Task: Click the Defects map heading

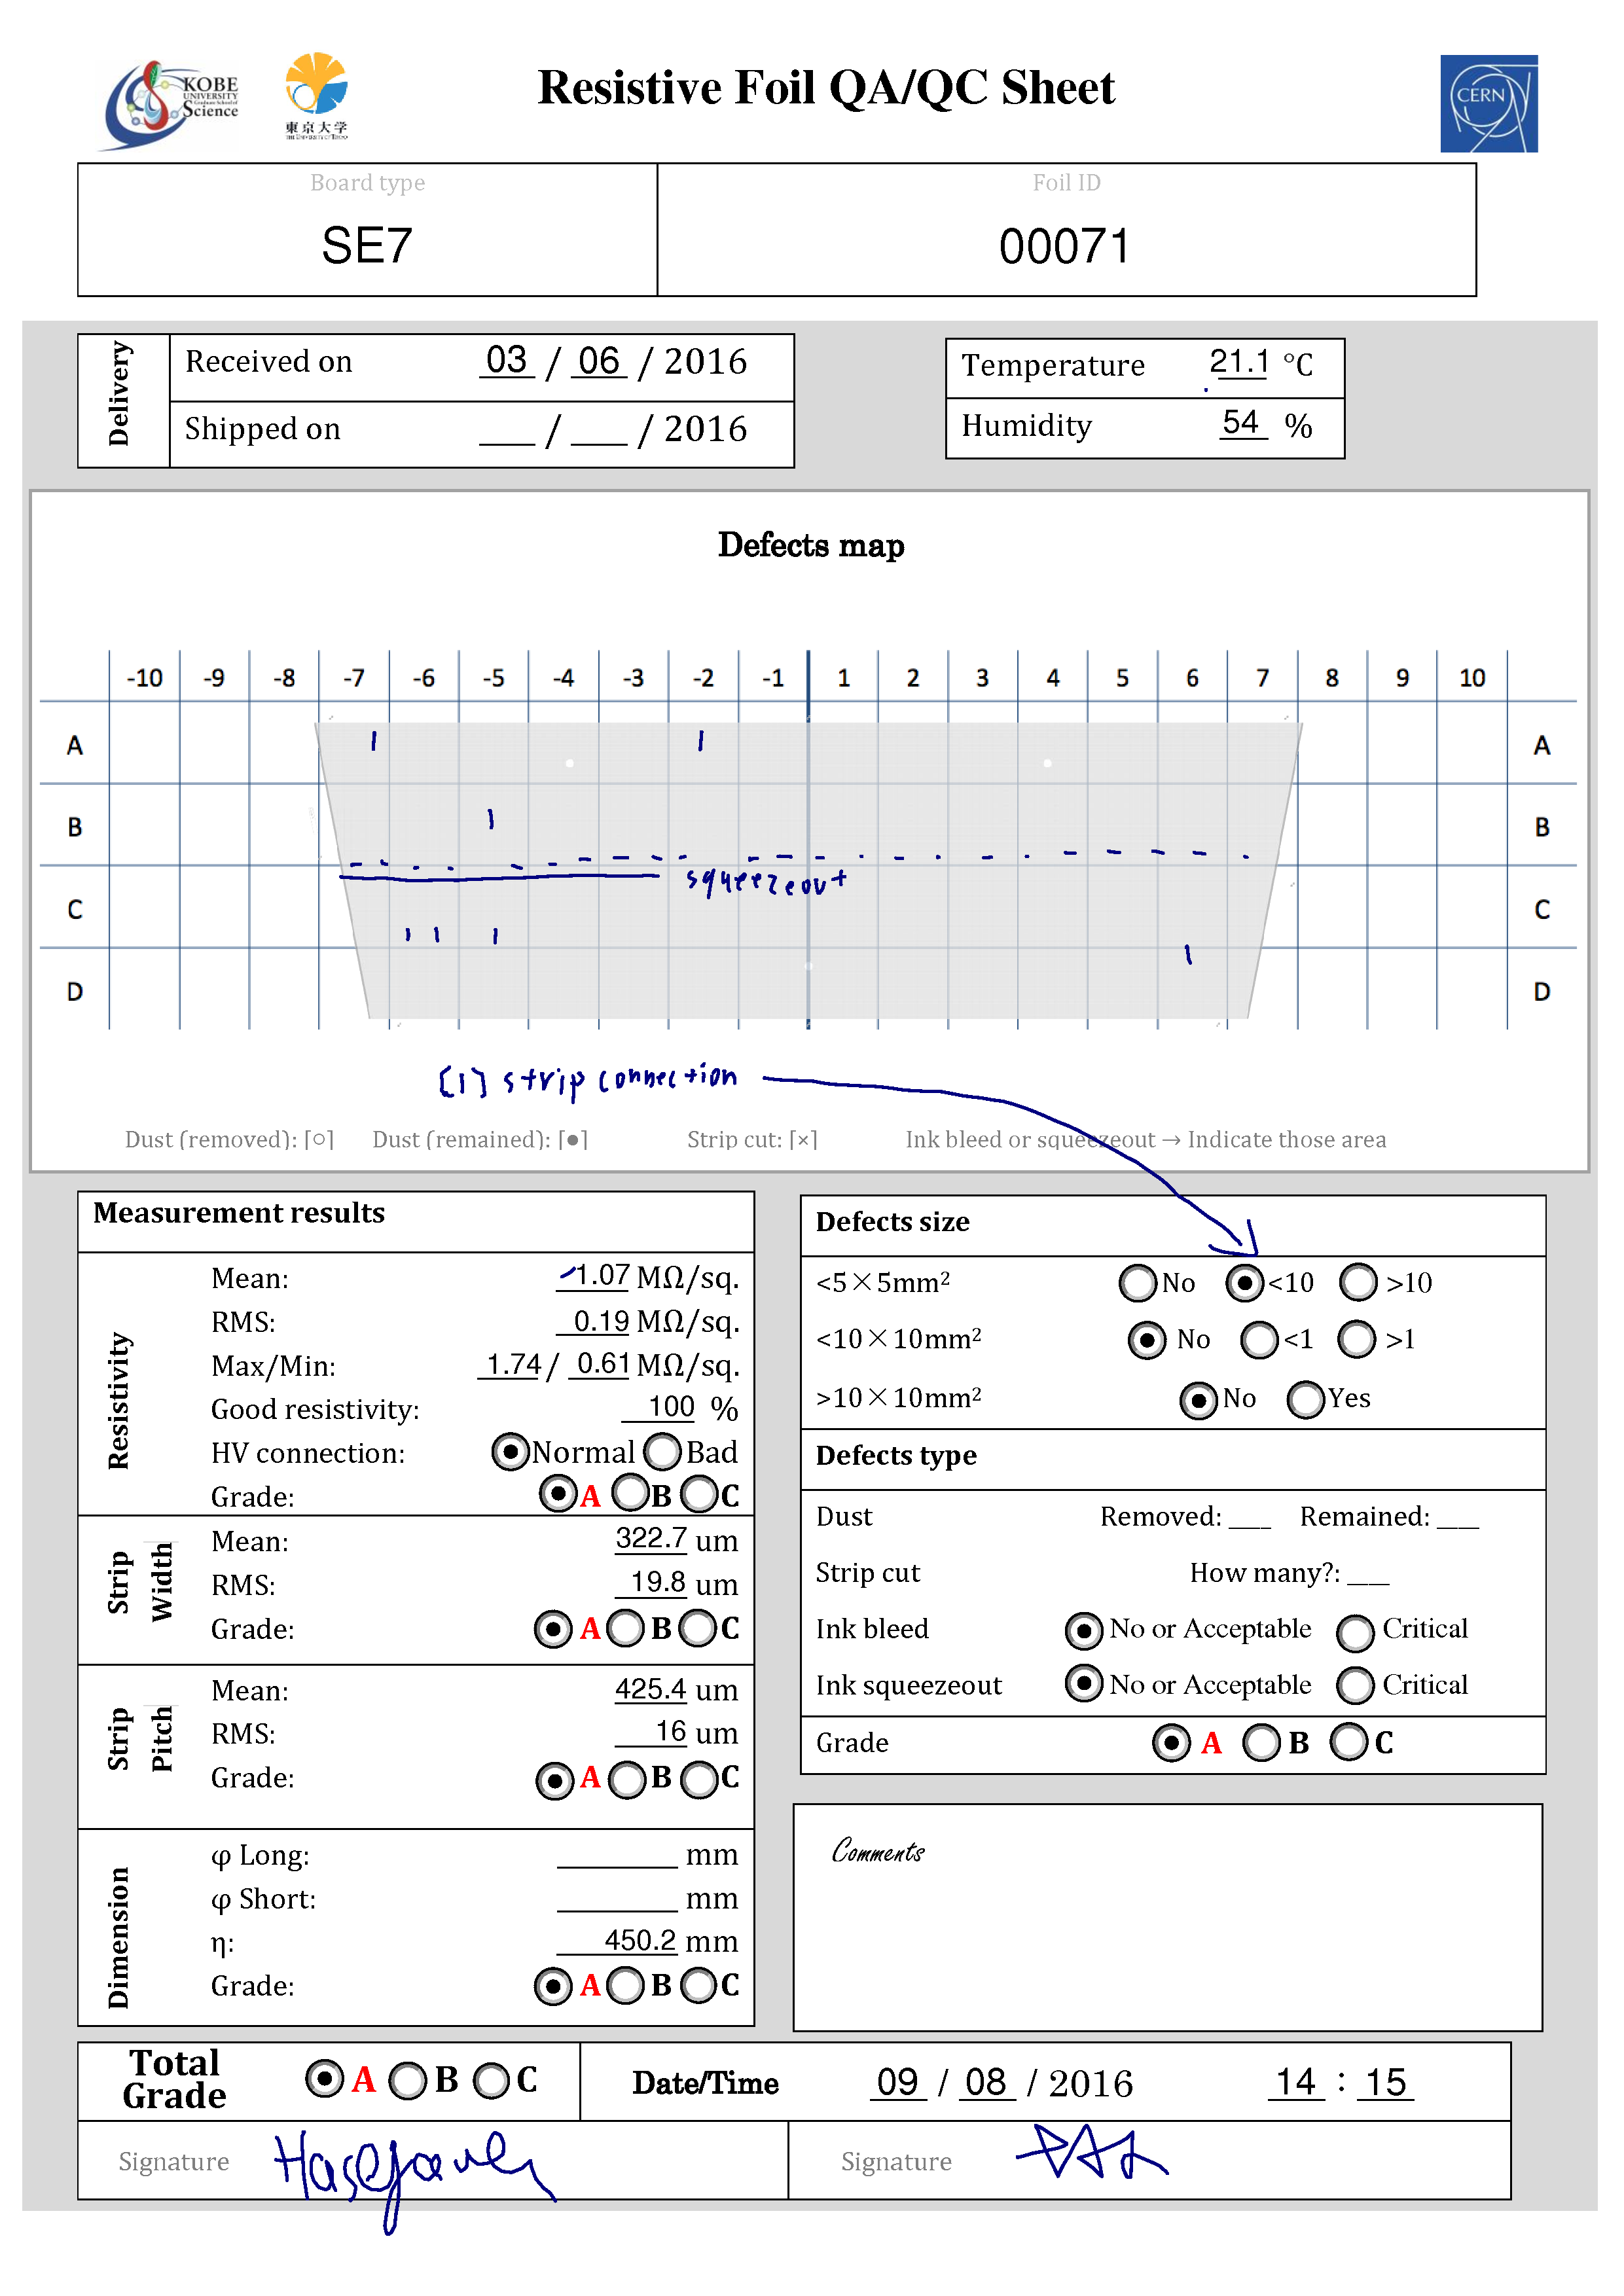Action: [x=811, y=545]
